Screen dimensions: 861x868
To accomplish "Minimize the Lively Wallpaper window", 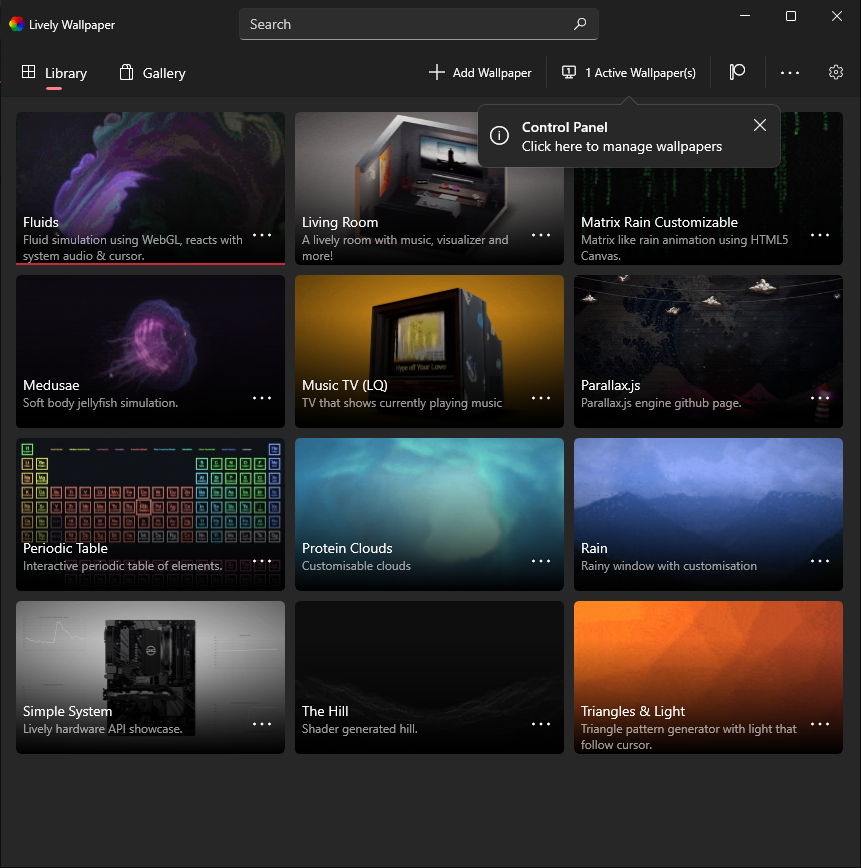I will [745, 16].
